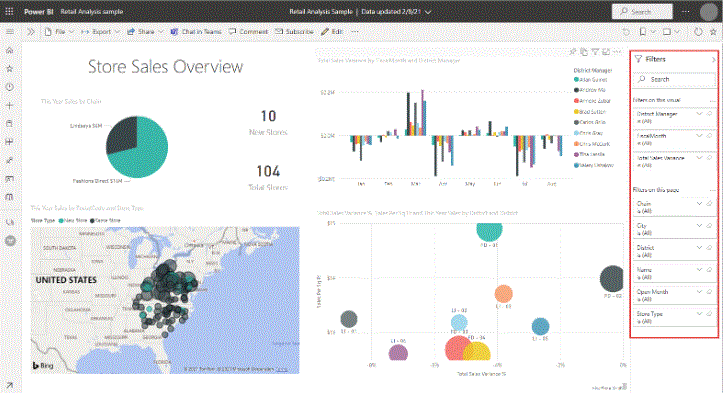Select the FD-02 dark bubble in scatter chart
Screen dimensions: 724x393
[x=612, y=278]
